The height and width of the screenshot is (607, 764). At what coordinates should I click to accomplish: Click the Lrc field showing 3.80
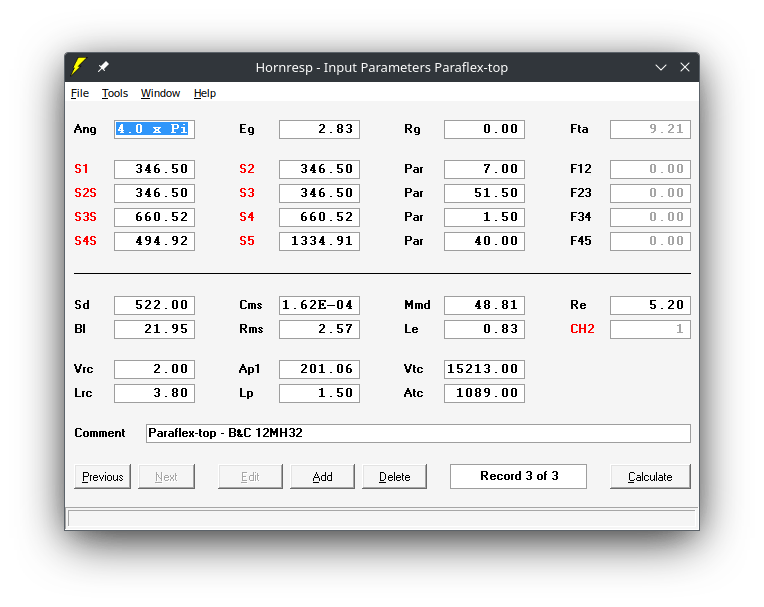click(x=154, y=393)
